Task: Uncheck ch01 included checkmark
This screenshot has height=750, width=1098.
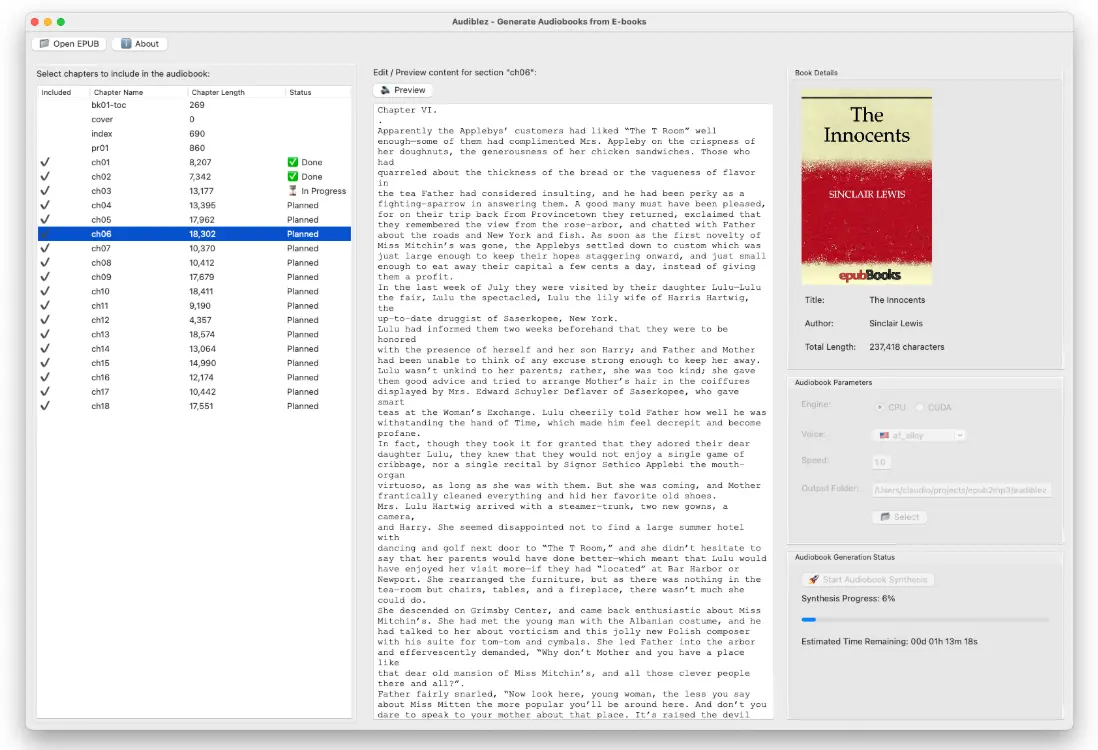Action: point(45,162)
